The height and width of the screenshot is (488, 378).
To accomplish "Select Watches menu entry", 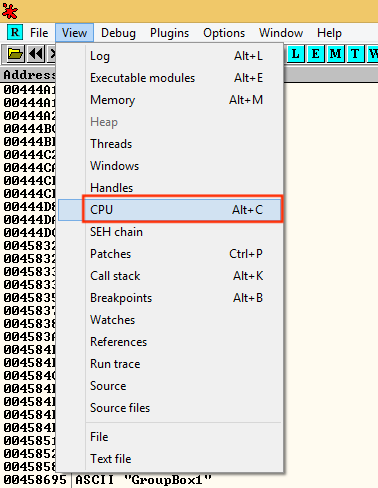I will (x=170, y=320).
